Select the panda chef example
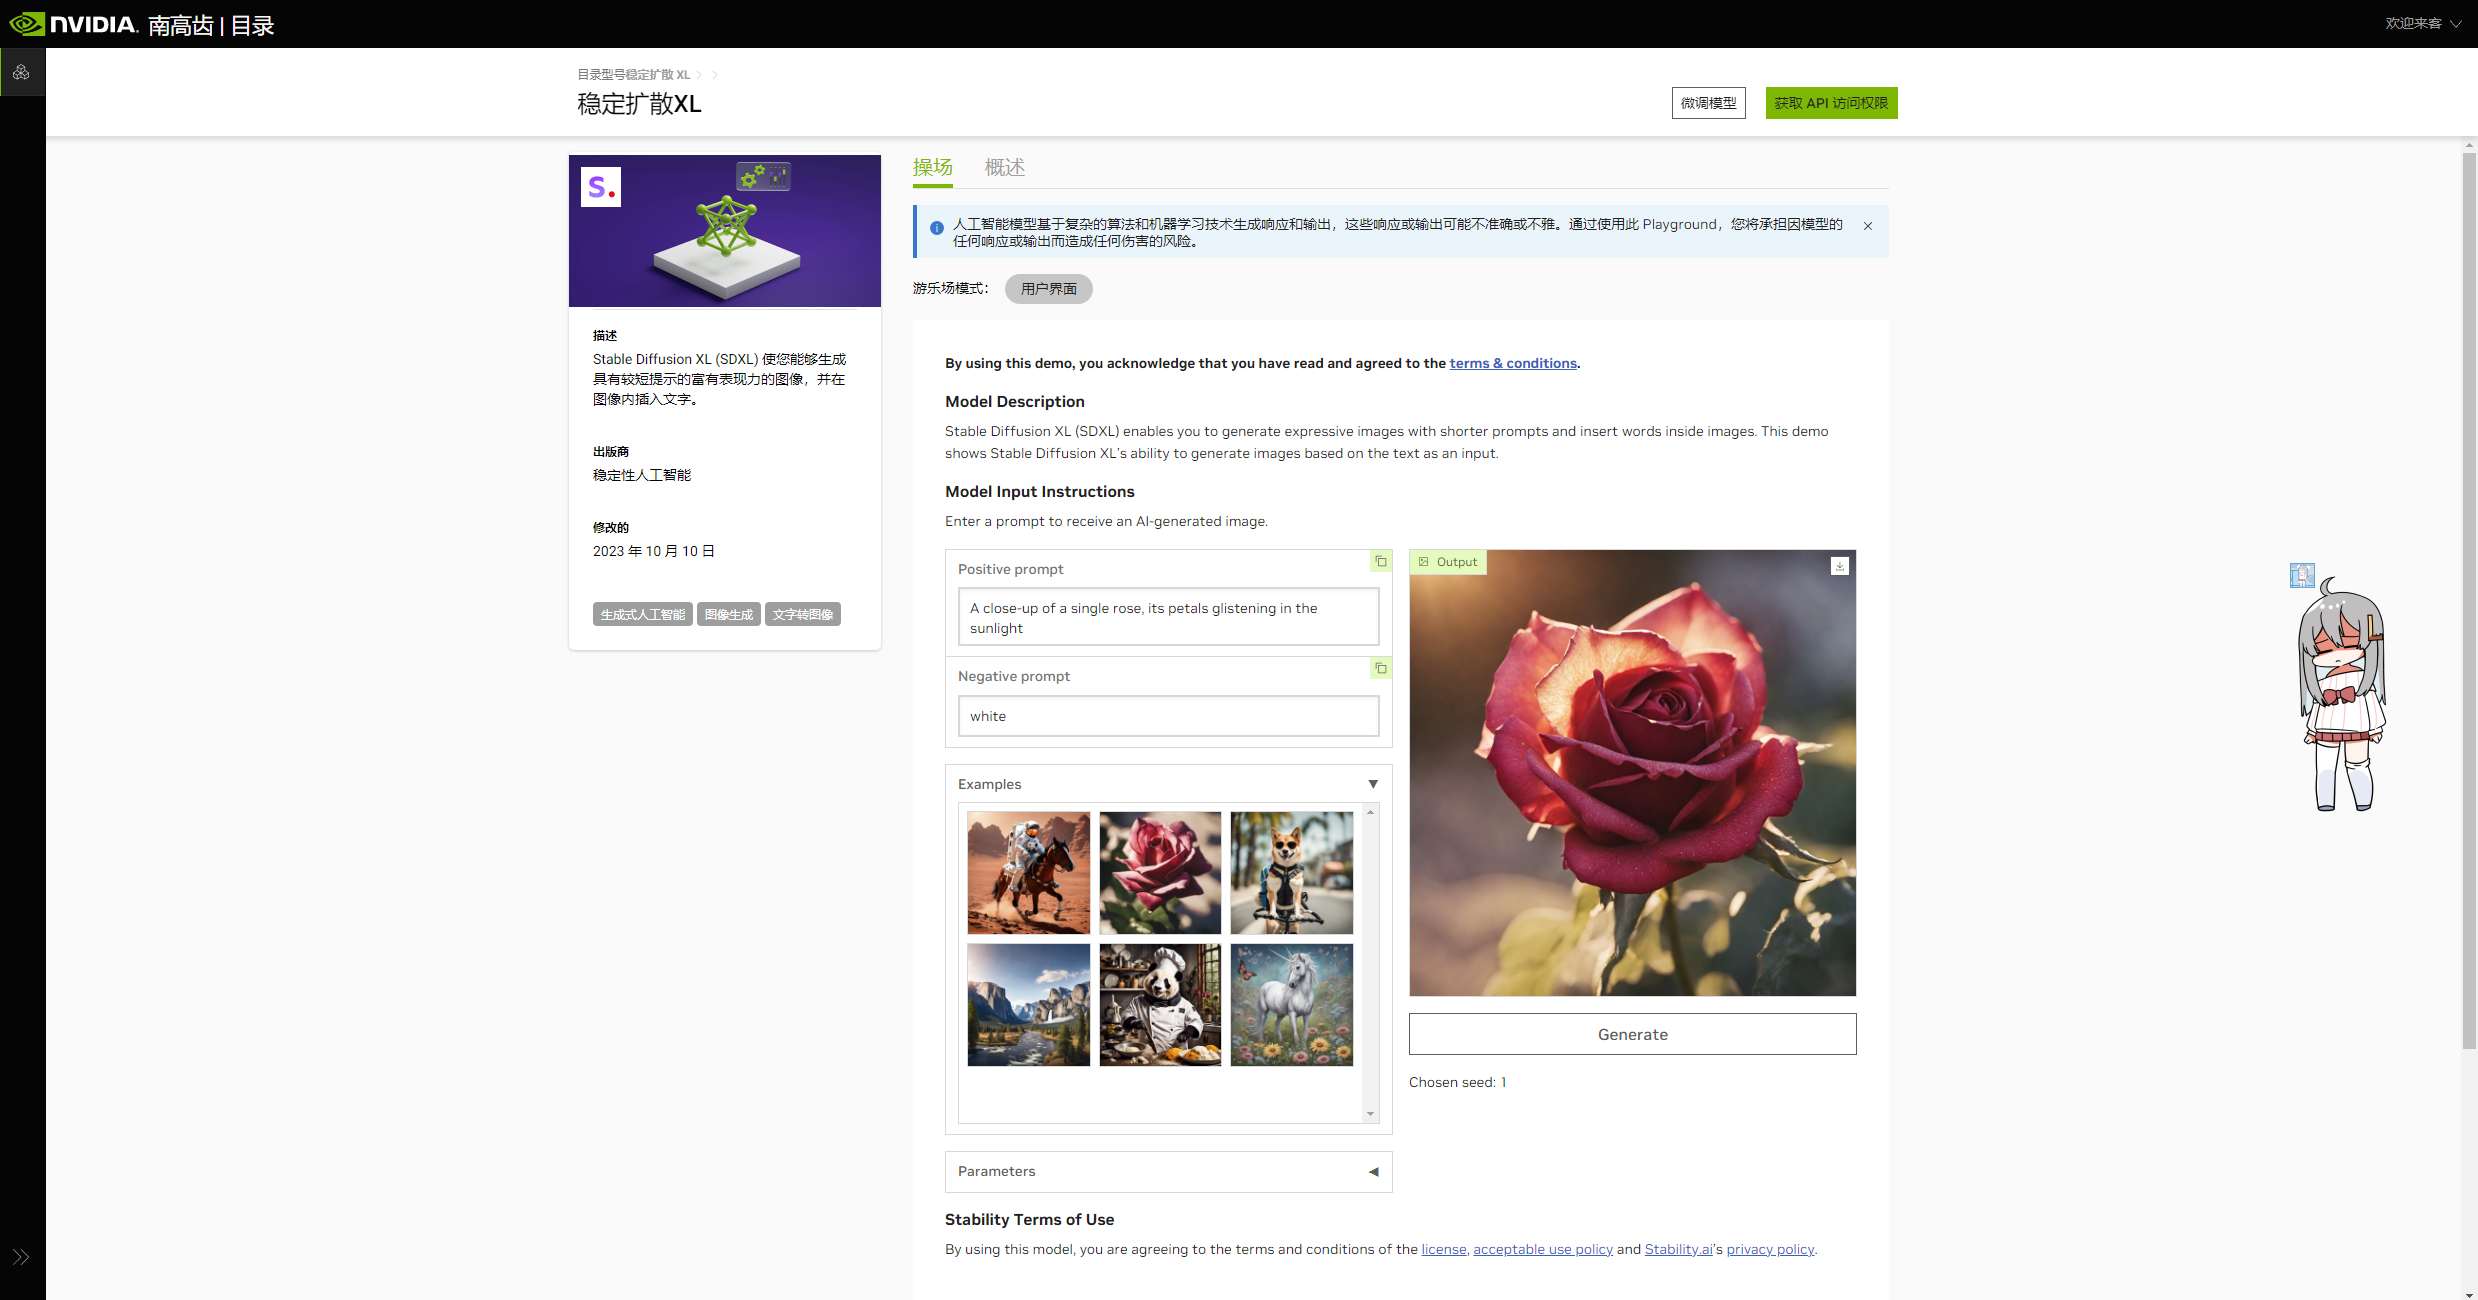 click(1160, 1005)
